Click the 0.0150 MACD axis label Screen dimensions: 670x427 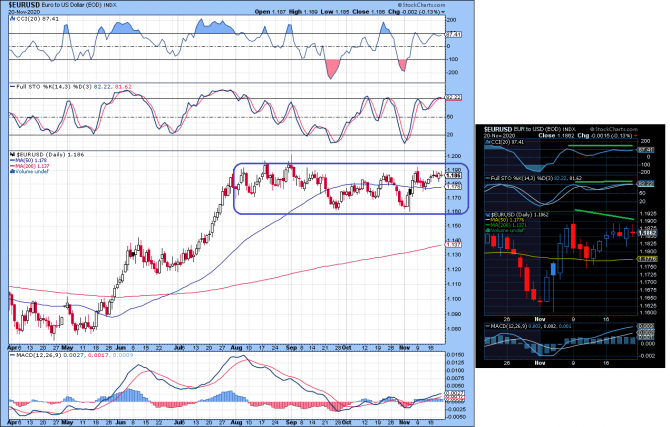[x=455, y=355]
